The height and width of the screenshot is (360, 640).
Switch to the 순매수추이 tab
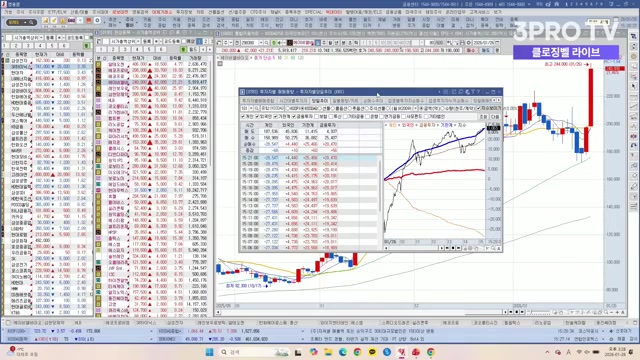click(x=373, y=100)
